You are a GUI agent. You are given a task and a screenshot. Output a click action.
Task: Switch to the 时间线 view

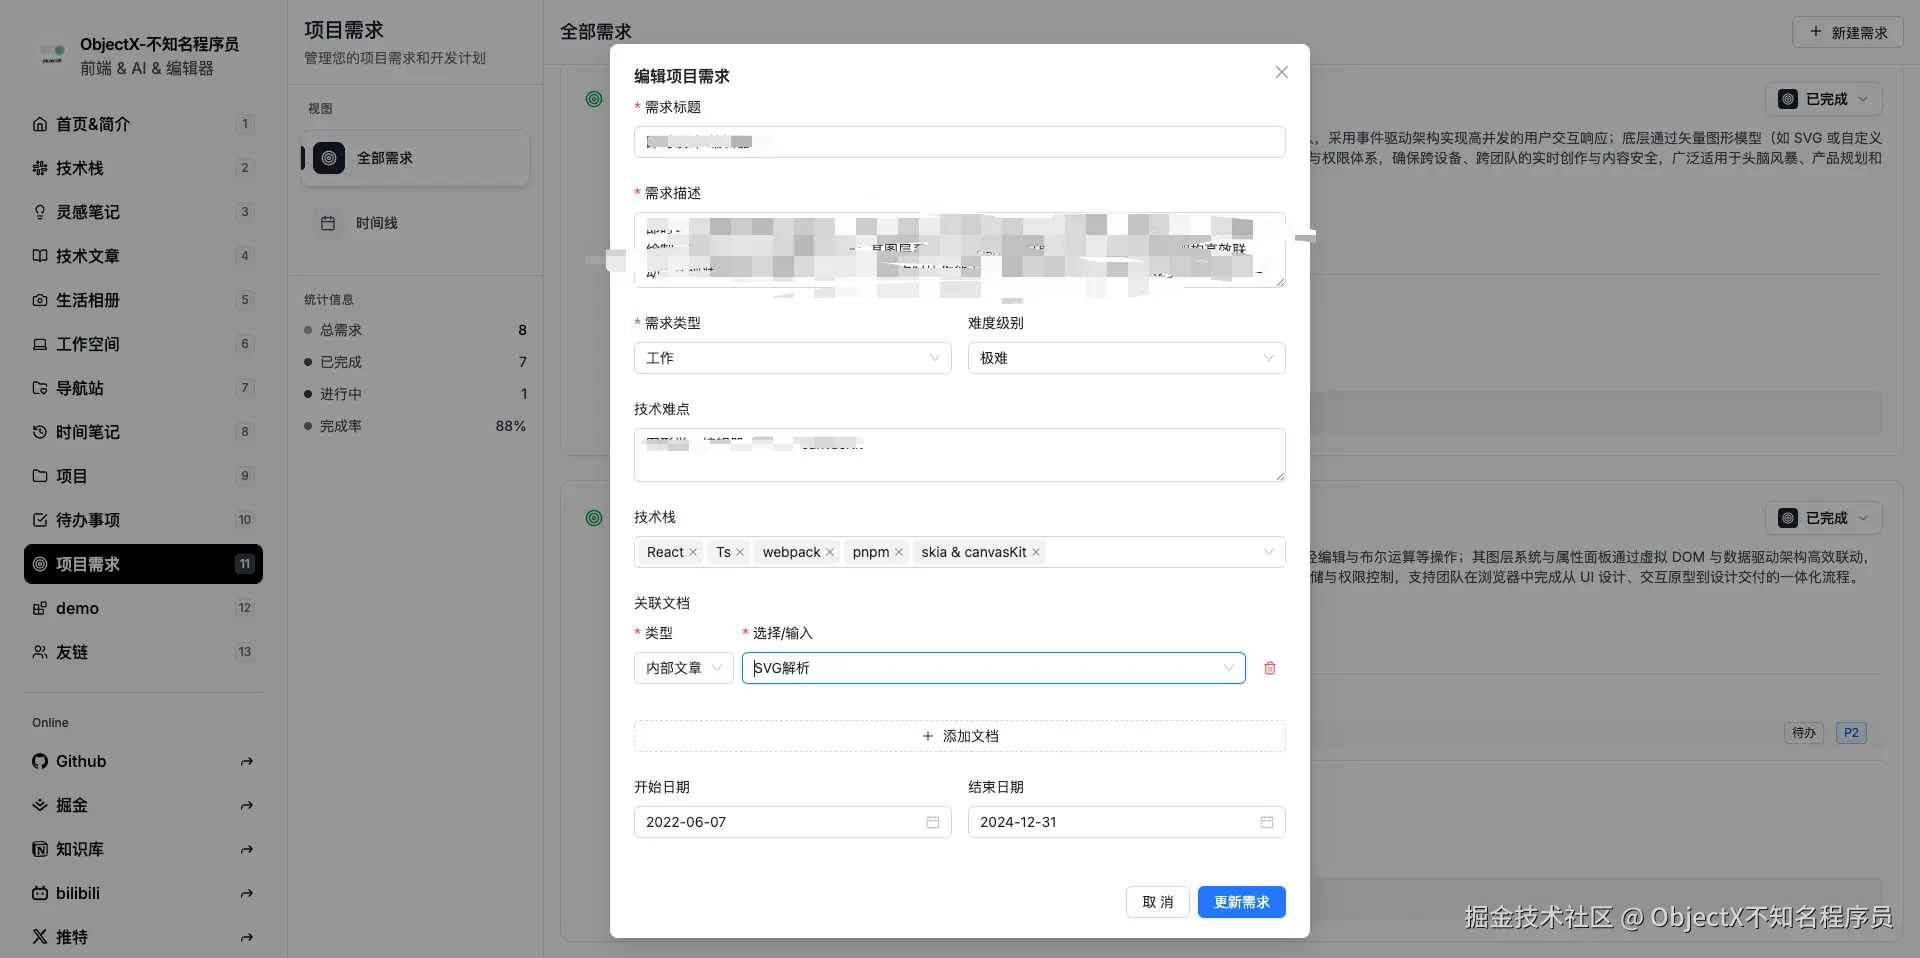415,223
